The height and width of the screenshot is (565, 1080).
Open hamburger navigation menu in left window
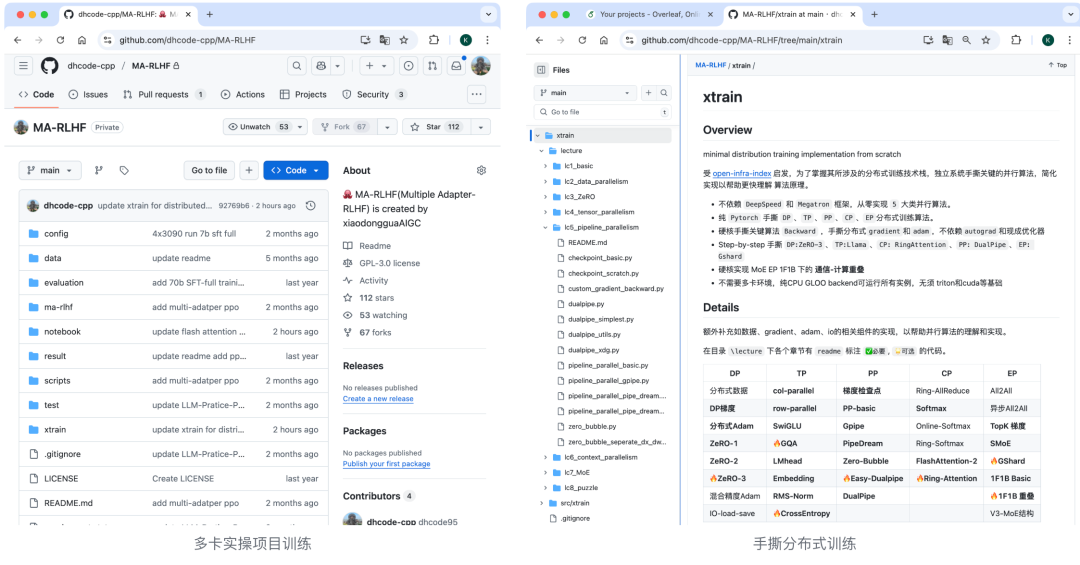point(23,65)
